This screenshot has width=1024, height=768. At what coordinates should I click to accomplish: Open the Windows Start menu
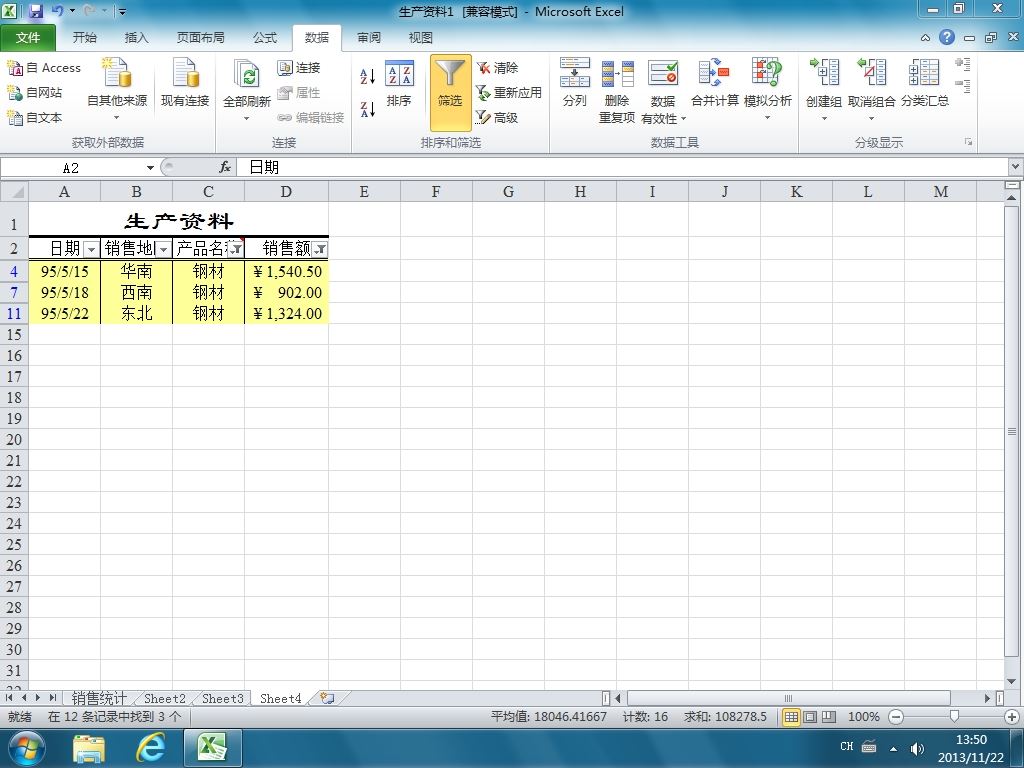point(27,748)
